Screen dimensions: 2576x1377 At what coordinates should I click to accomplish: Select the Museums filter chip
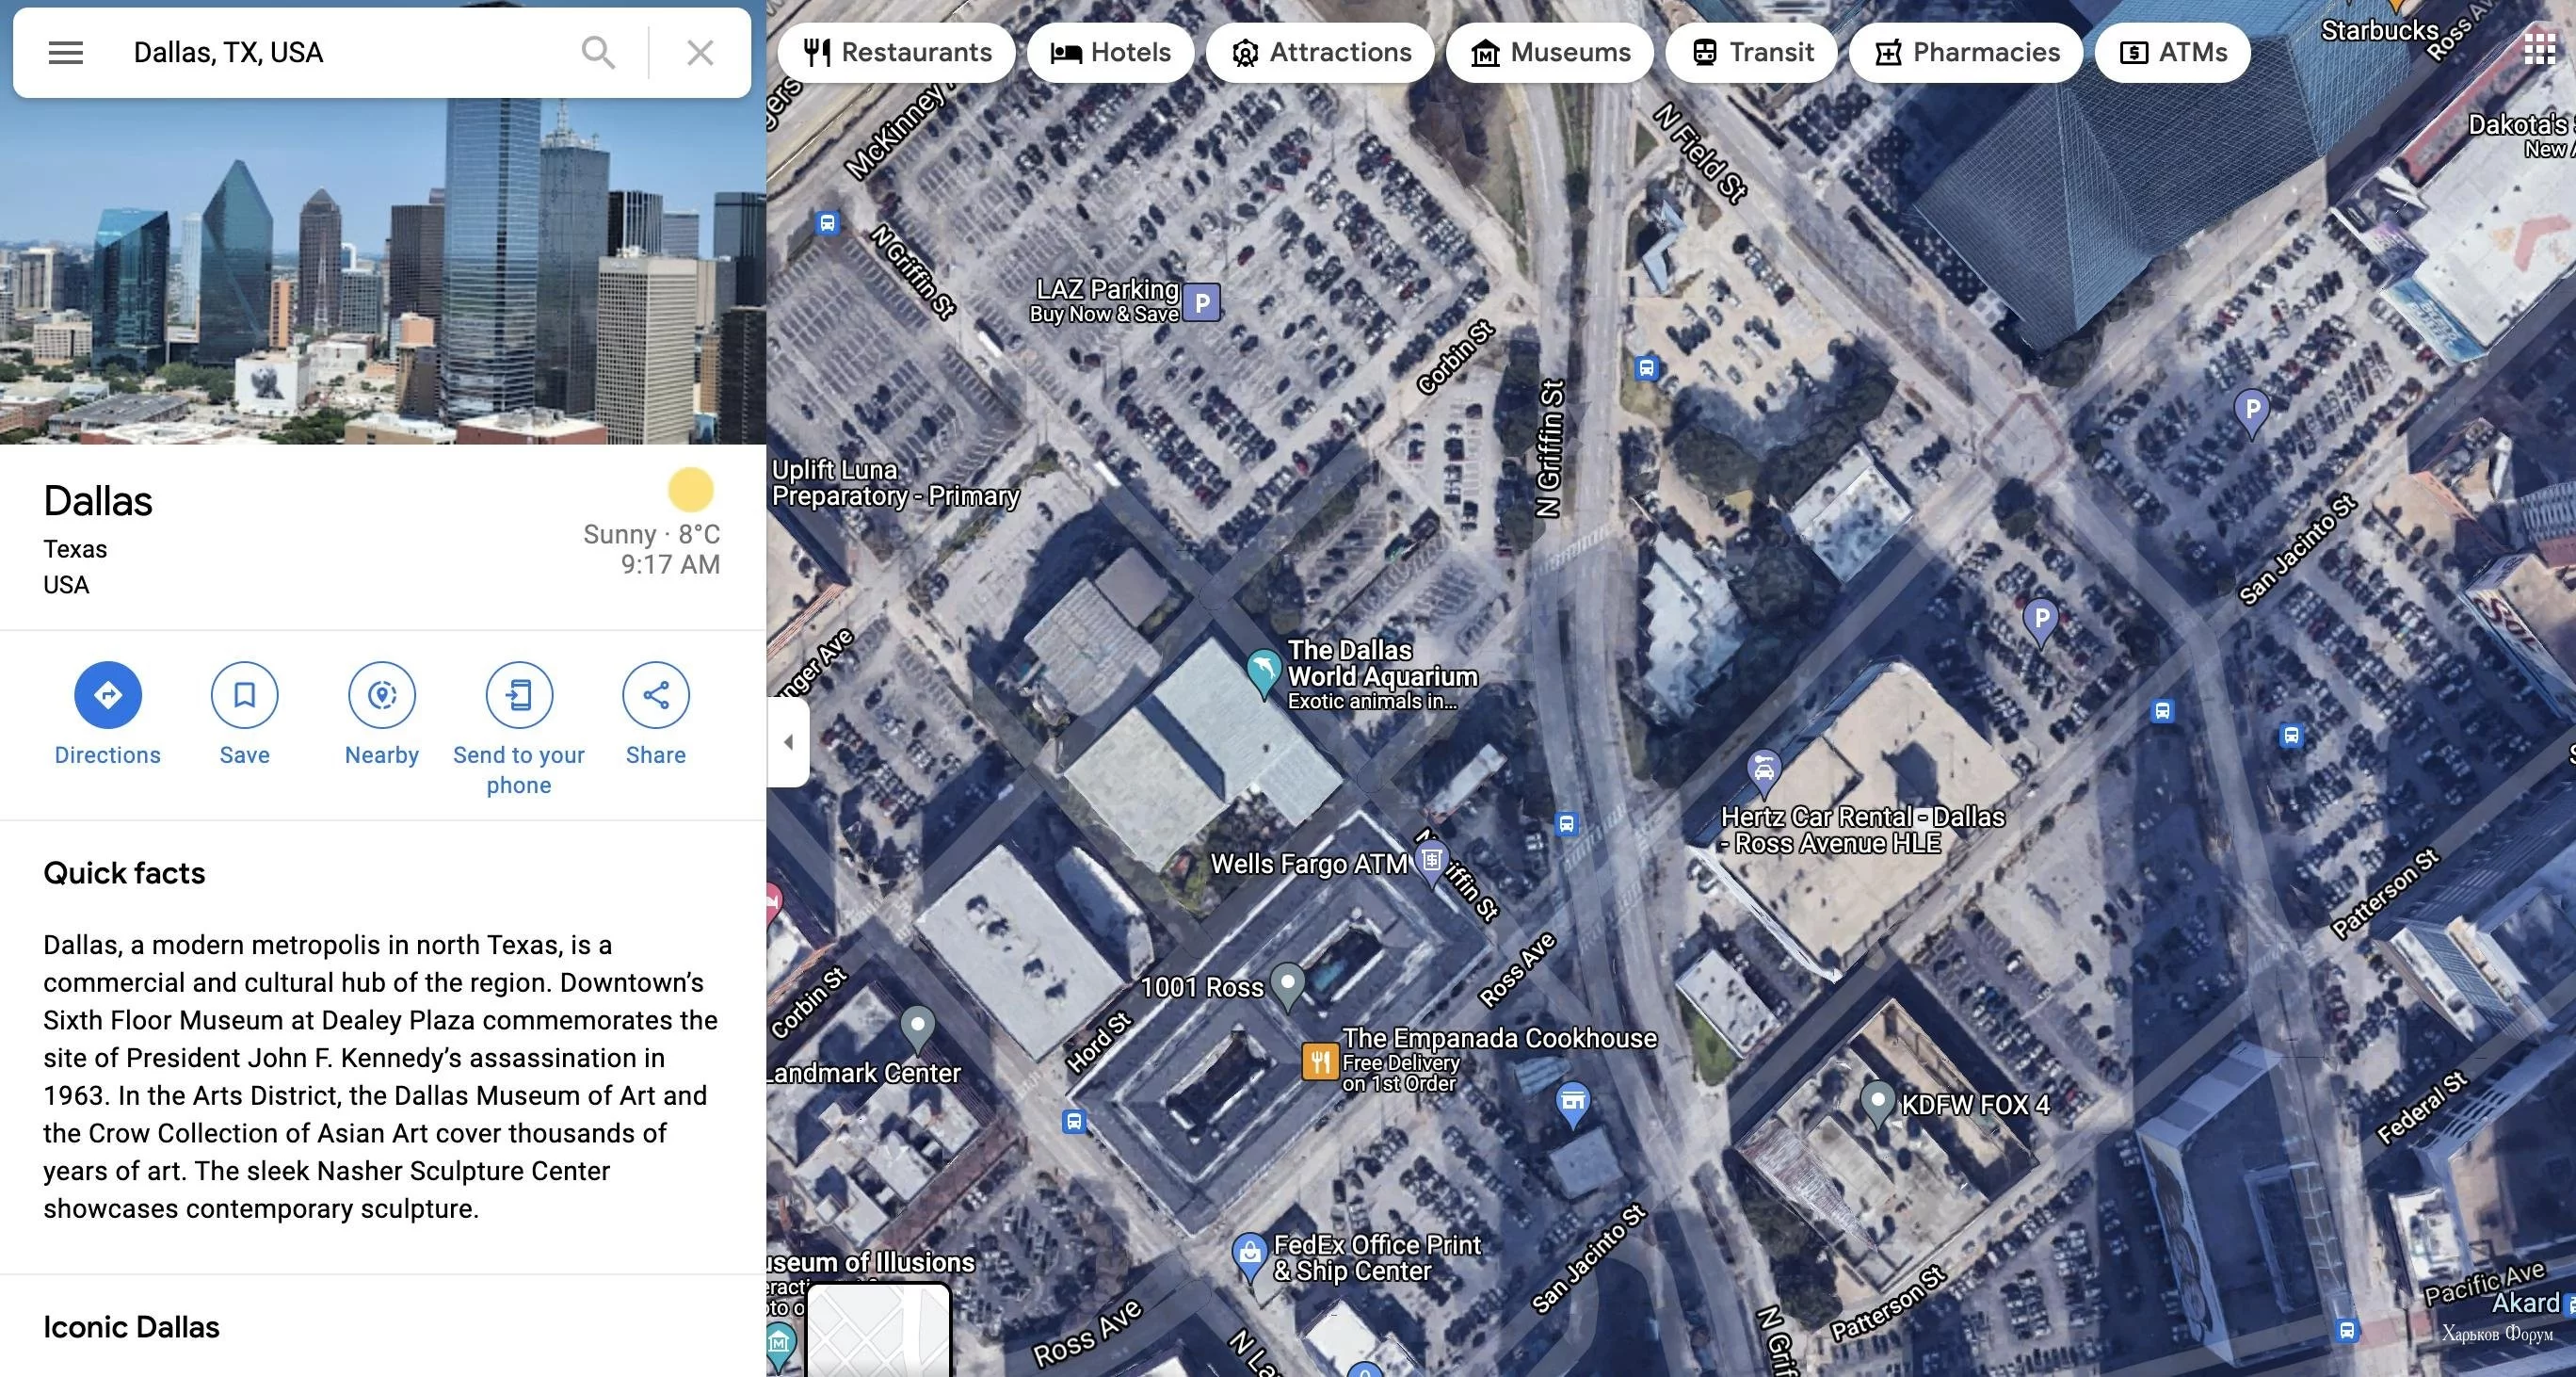[1550, 53]
